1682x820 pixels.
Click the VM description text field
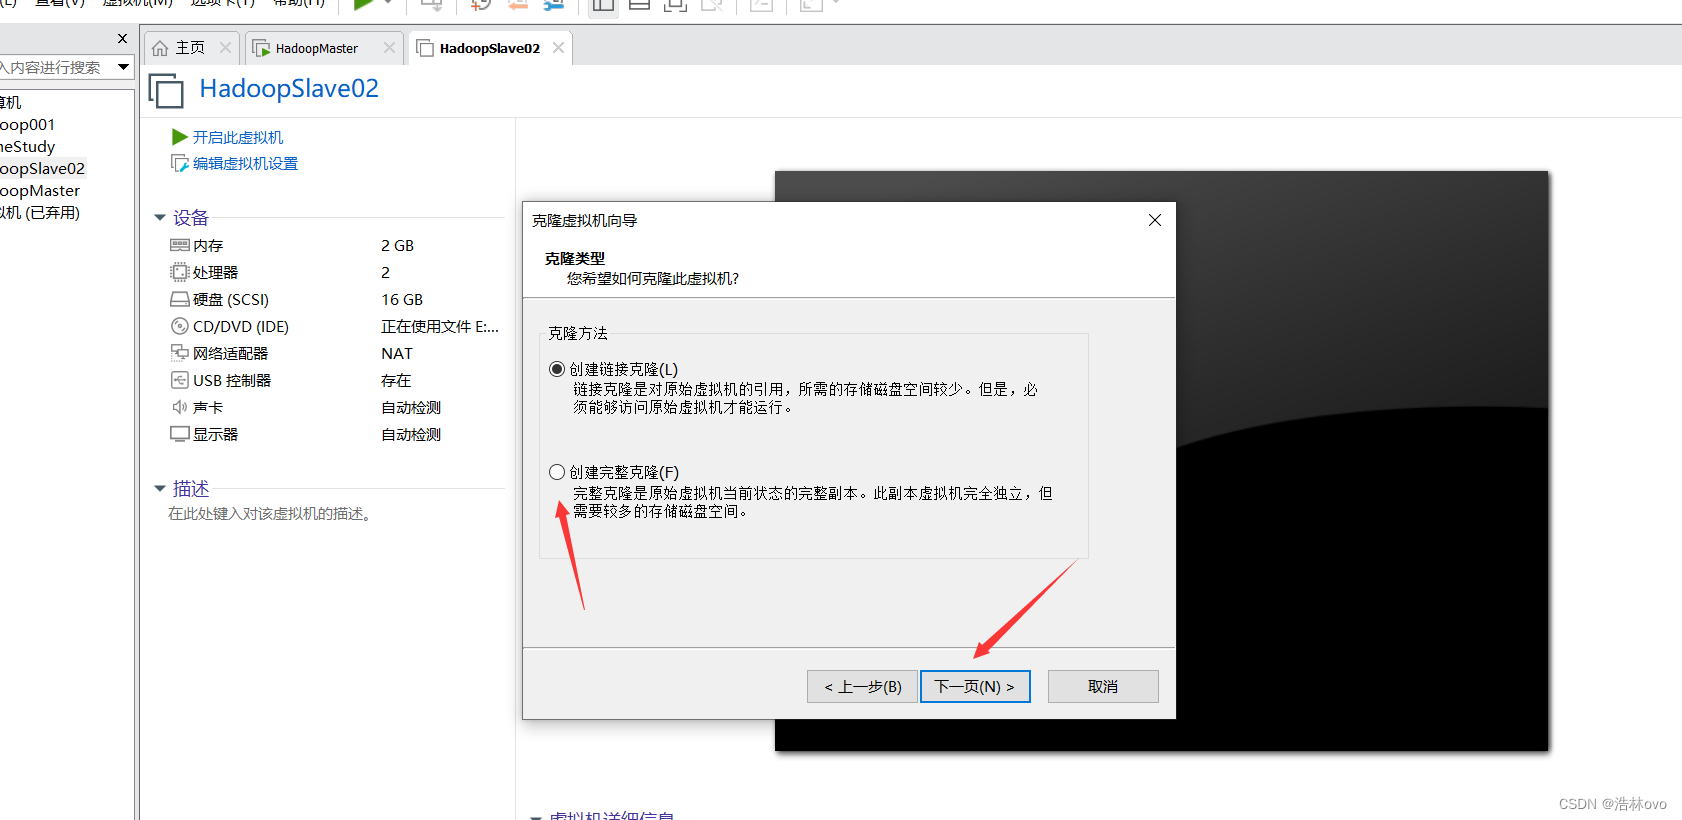tap(270, 514)
